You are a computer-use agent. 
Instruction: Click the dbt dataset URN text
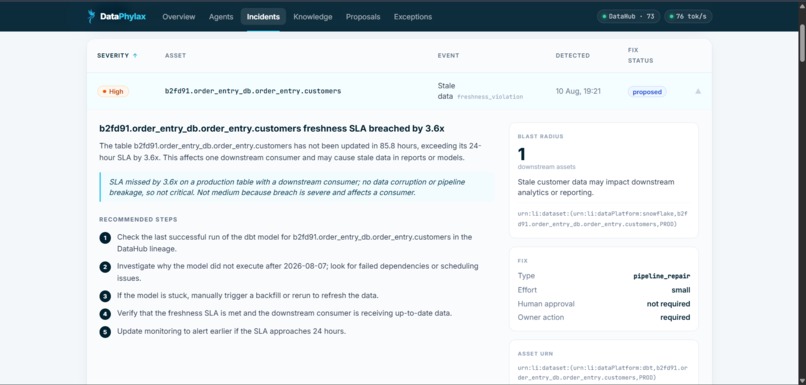pos(603,373)
